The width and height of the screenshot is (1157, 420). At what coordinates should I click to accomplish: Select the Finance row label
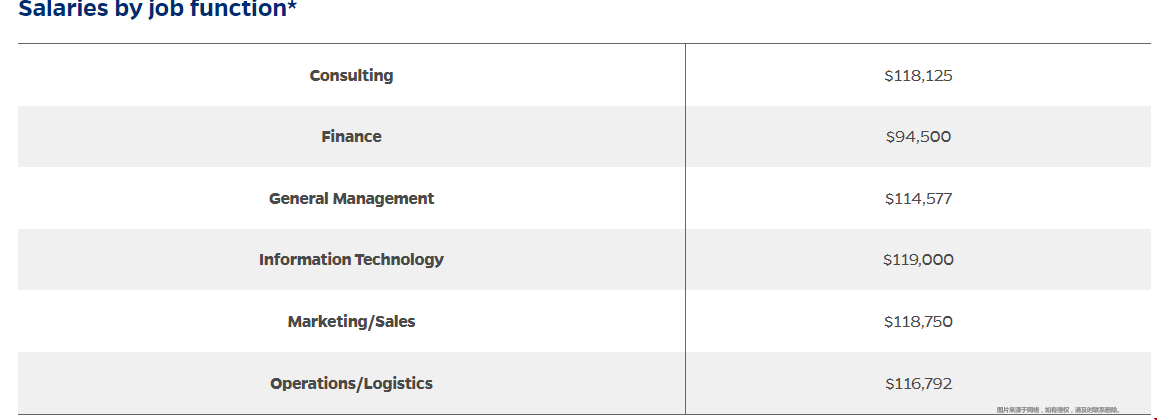[x=351, y=137]
